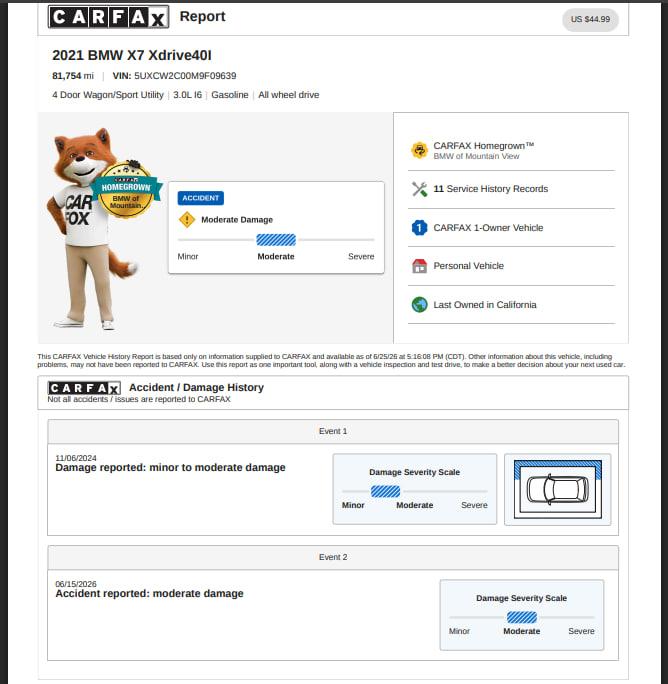Screen dimensions: 668x684
Task: Click the 'Damage reported: minor to moderate damage' text
Action: pyautogui.click(x=170, y=468)
